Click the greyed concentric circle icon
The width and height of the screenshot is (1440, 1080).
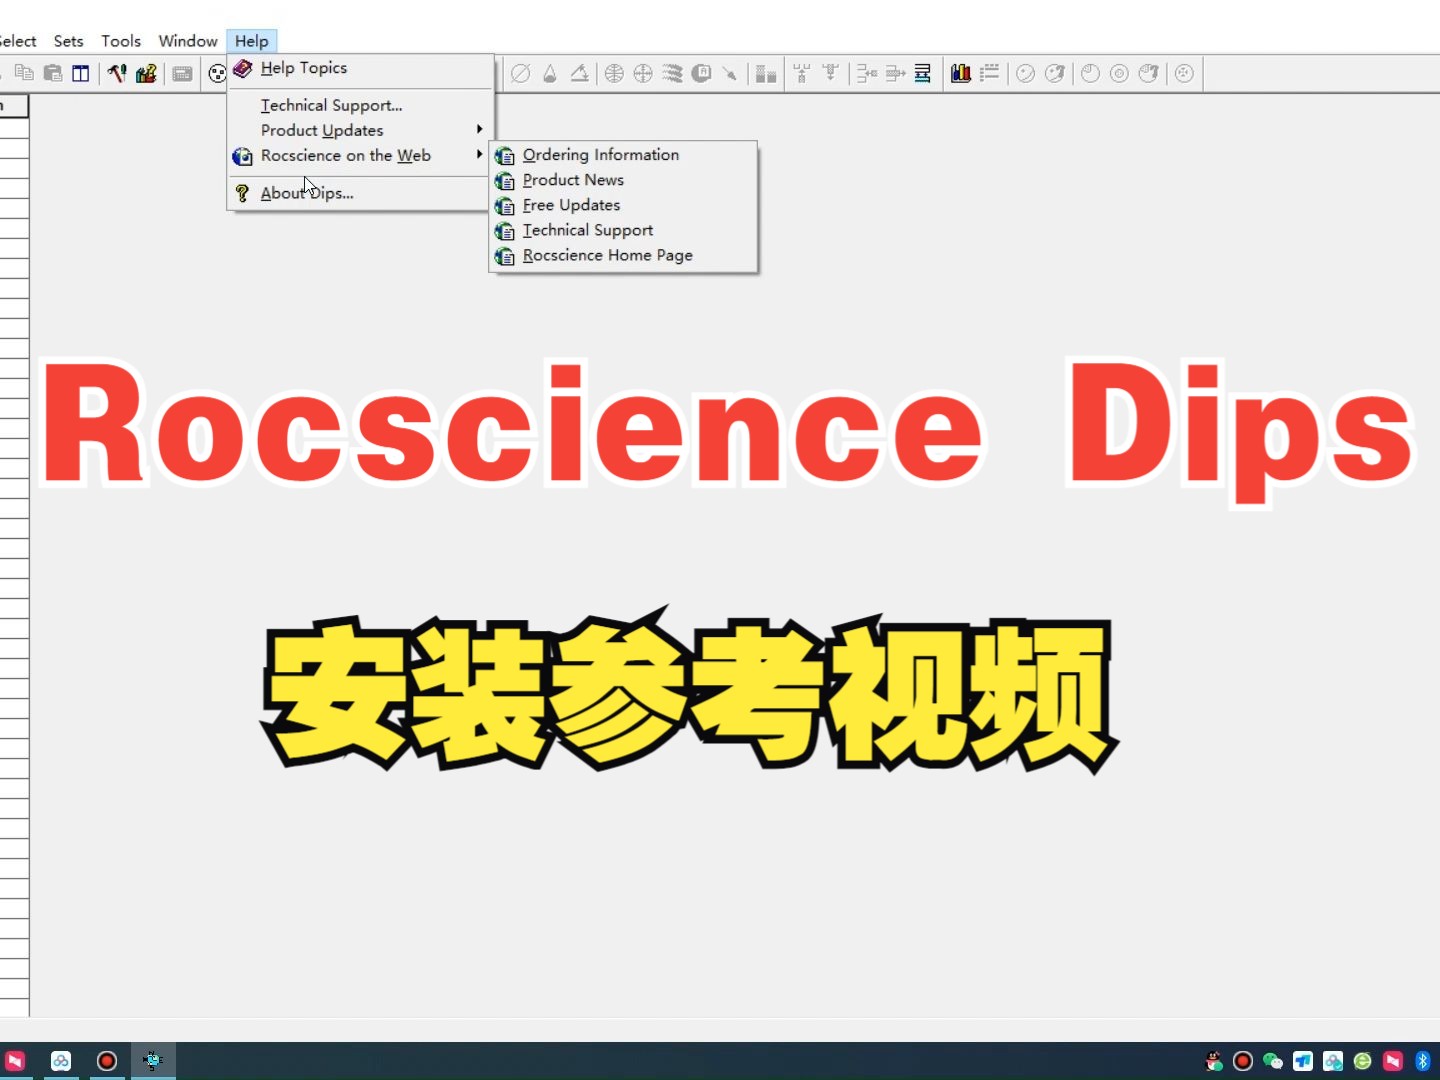(x=1119, y=73)
